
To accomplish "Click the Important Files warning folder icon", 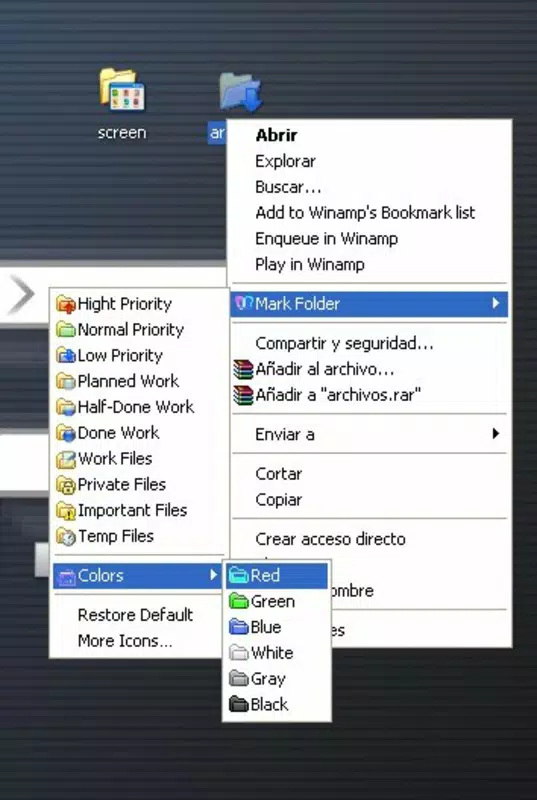I will point(66,510).
